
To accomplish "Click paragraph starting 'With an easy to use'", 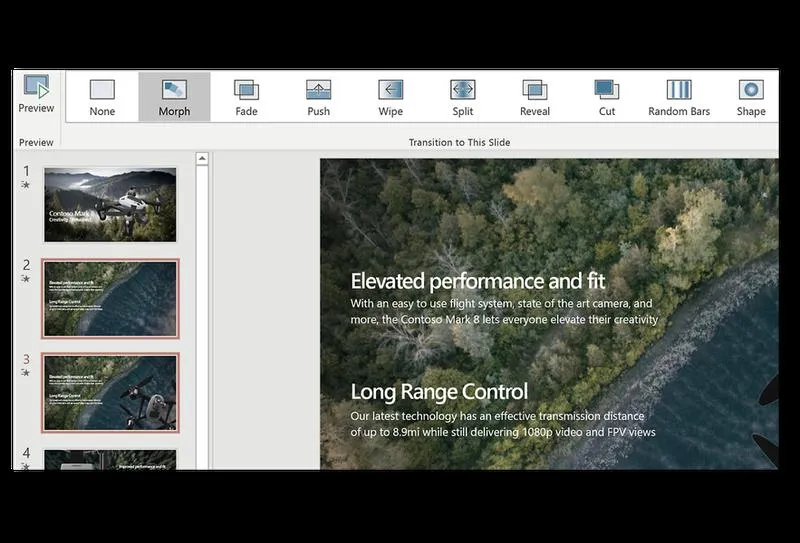I will [504, 311].
